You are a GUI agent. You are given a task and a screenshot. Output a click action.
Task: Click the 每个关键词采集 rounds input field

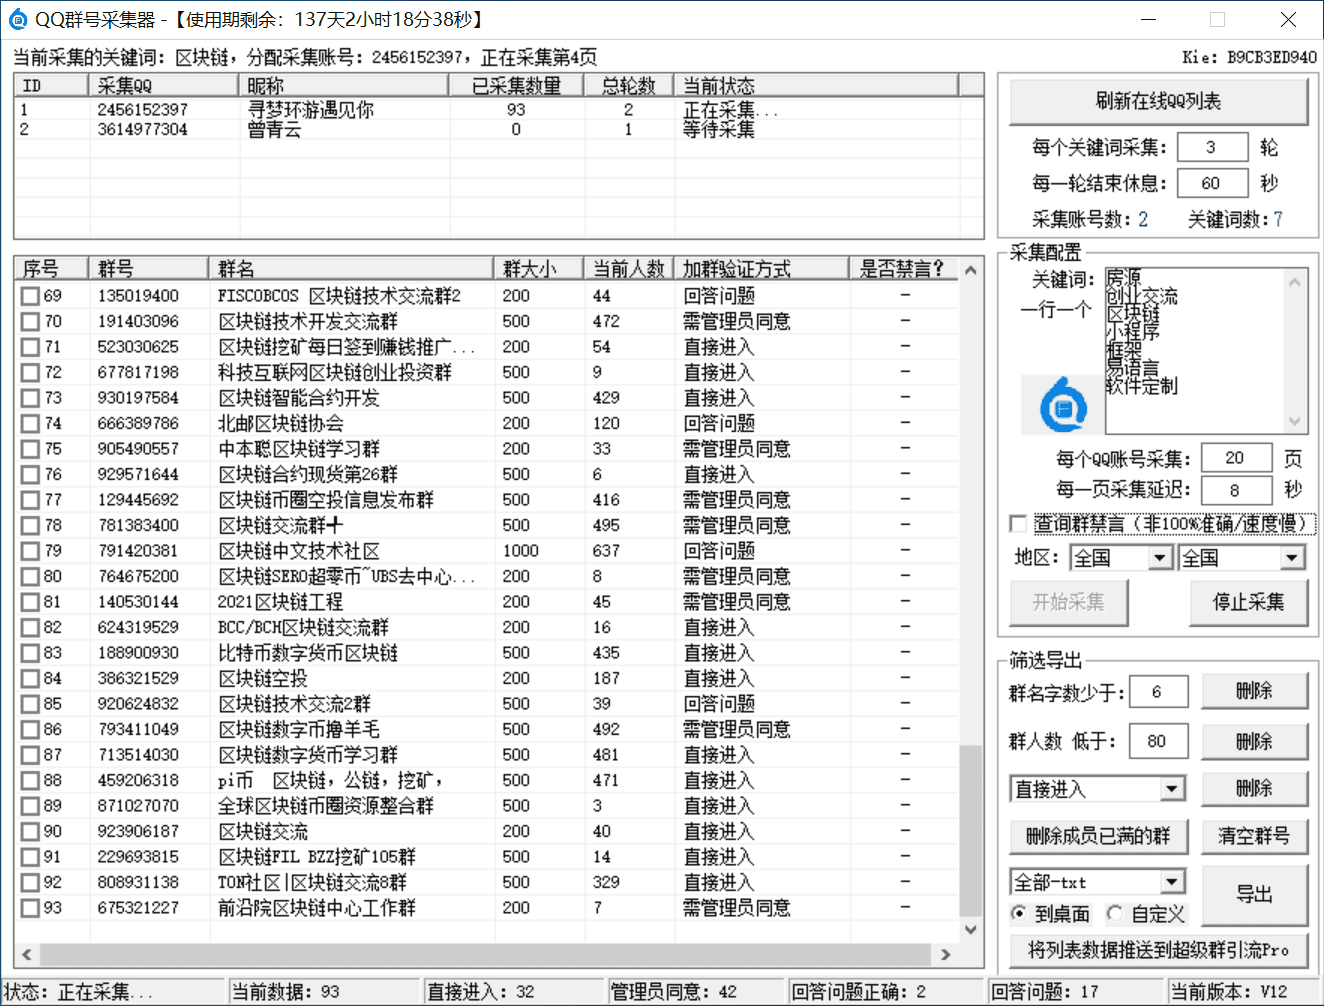pos(1212,147)
